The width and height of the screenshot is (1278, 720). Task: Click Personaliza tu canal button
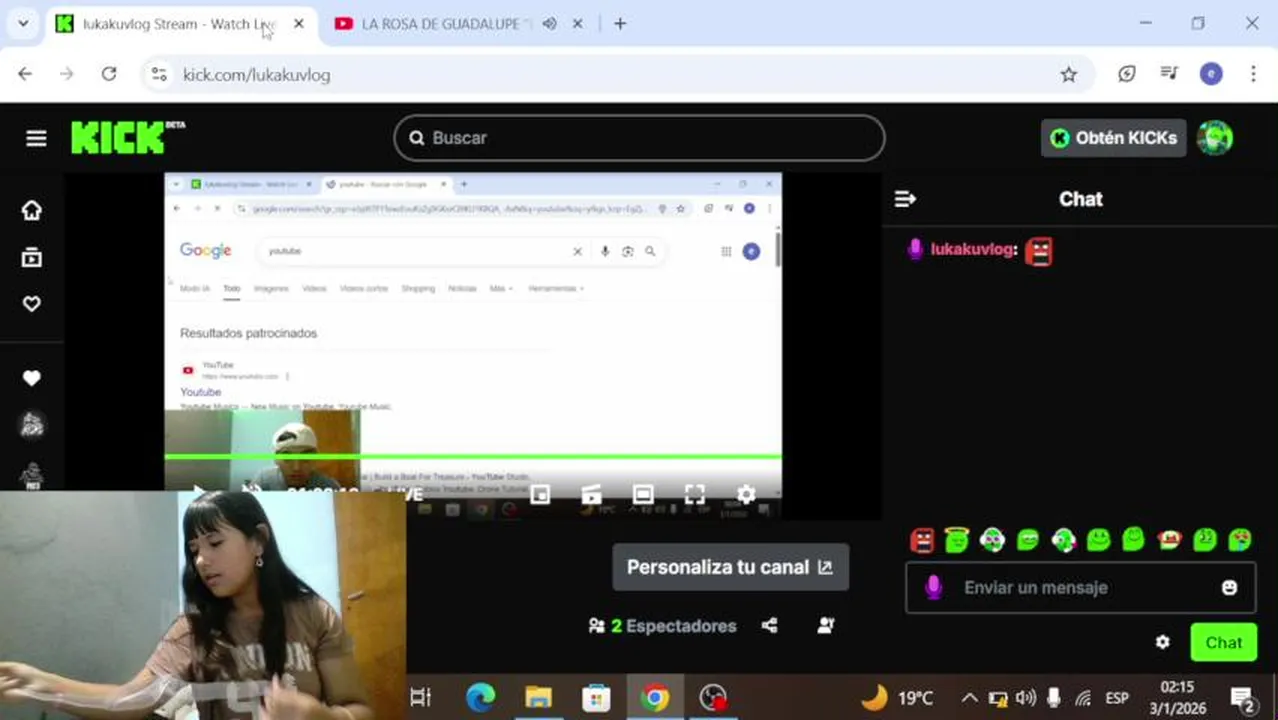(x=730, y=567)
